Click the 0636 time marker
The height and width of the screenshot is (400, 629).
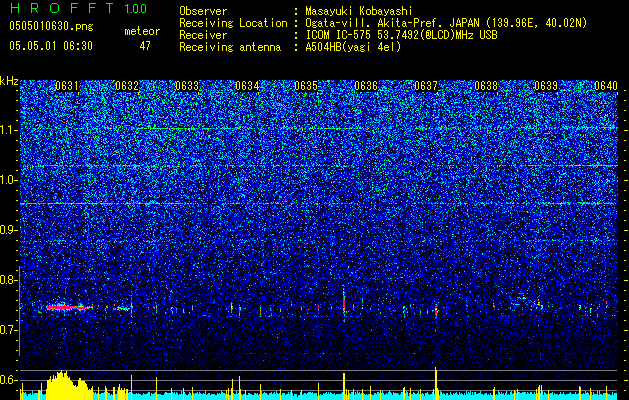click(366, 86)
